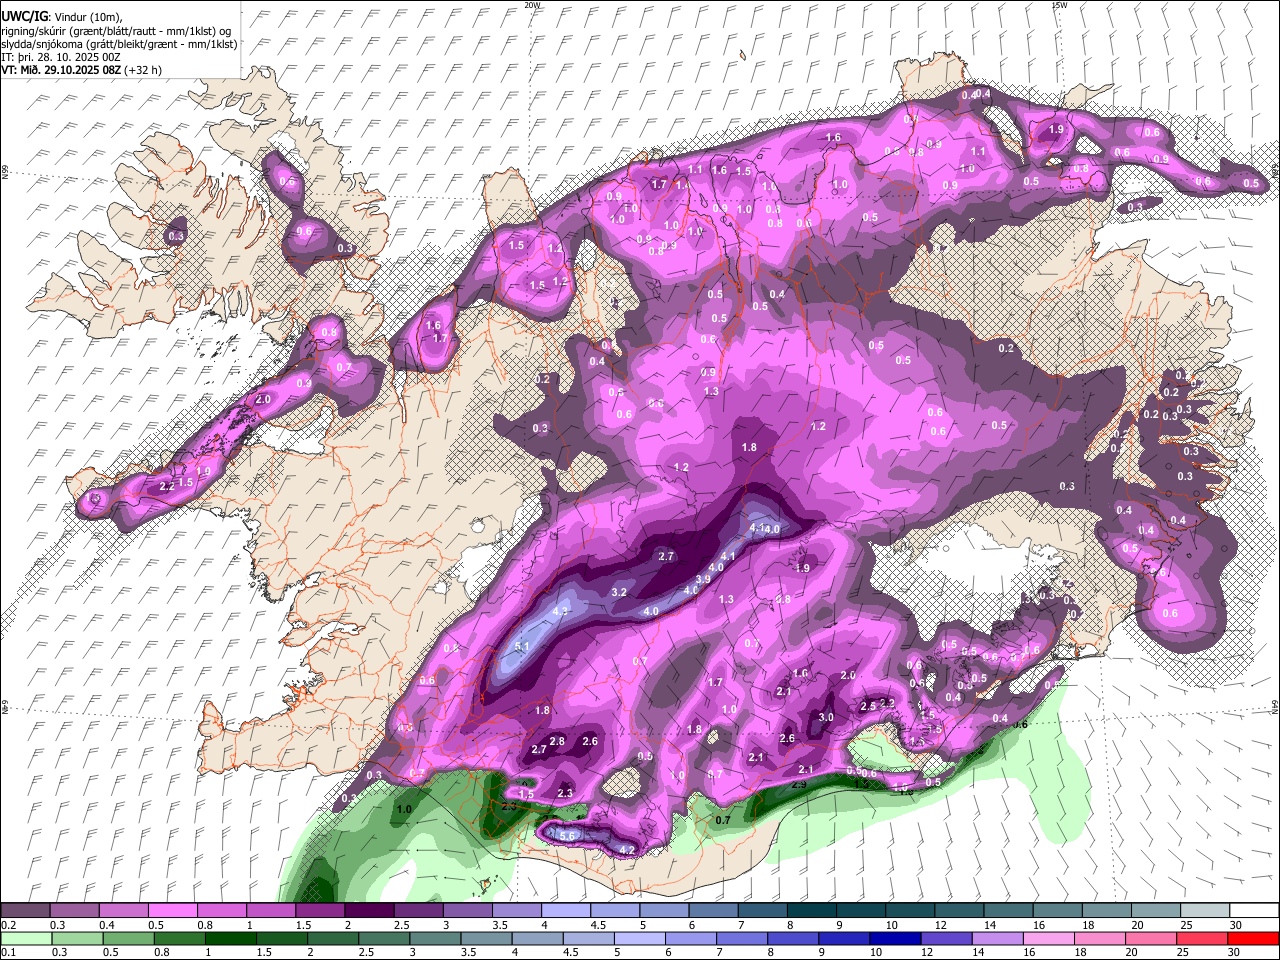The height and width of the screenshot is (960, 1280).
Task: Click the "VT: Mið. 29.10.2025 08Z (+32 h)" line
Action: (x=81, y=70)
